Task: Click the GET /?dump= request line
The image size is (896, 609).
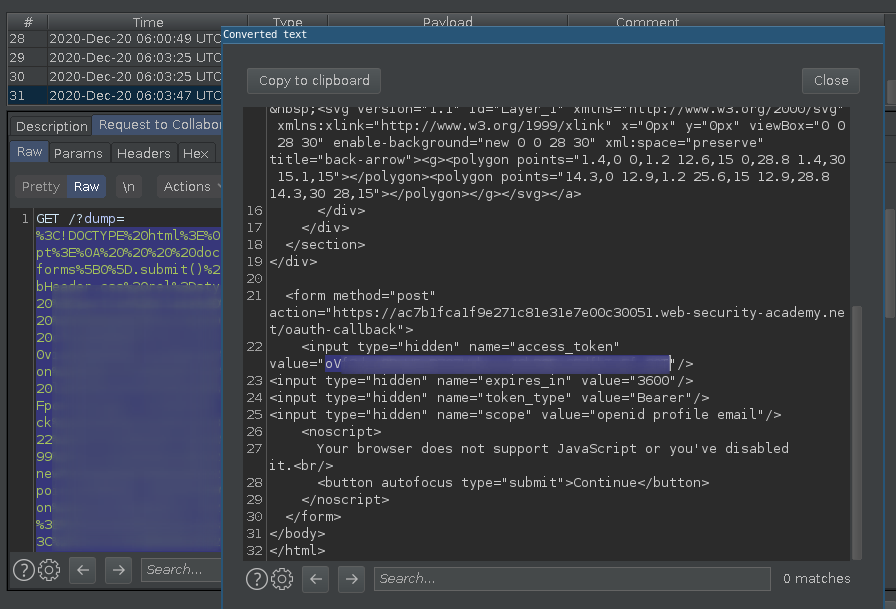Action: pyautogui.click(x=81, y=219)
